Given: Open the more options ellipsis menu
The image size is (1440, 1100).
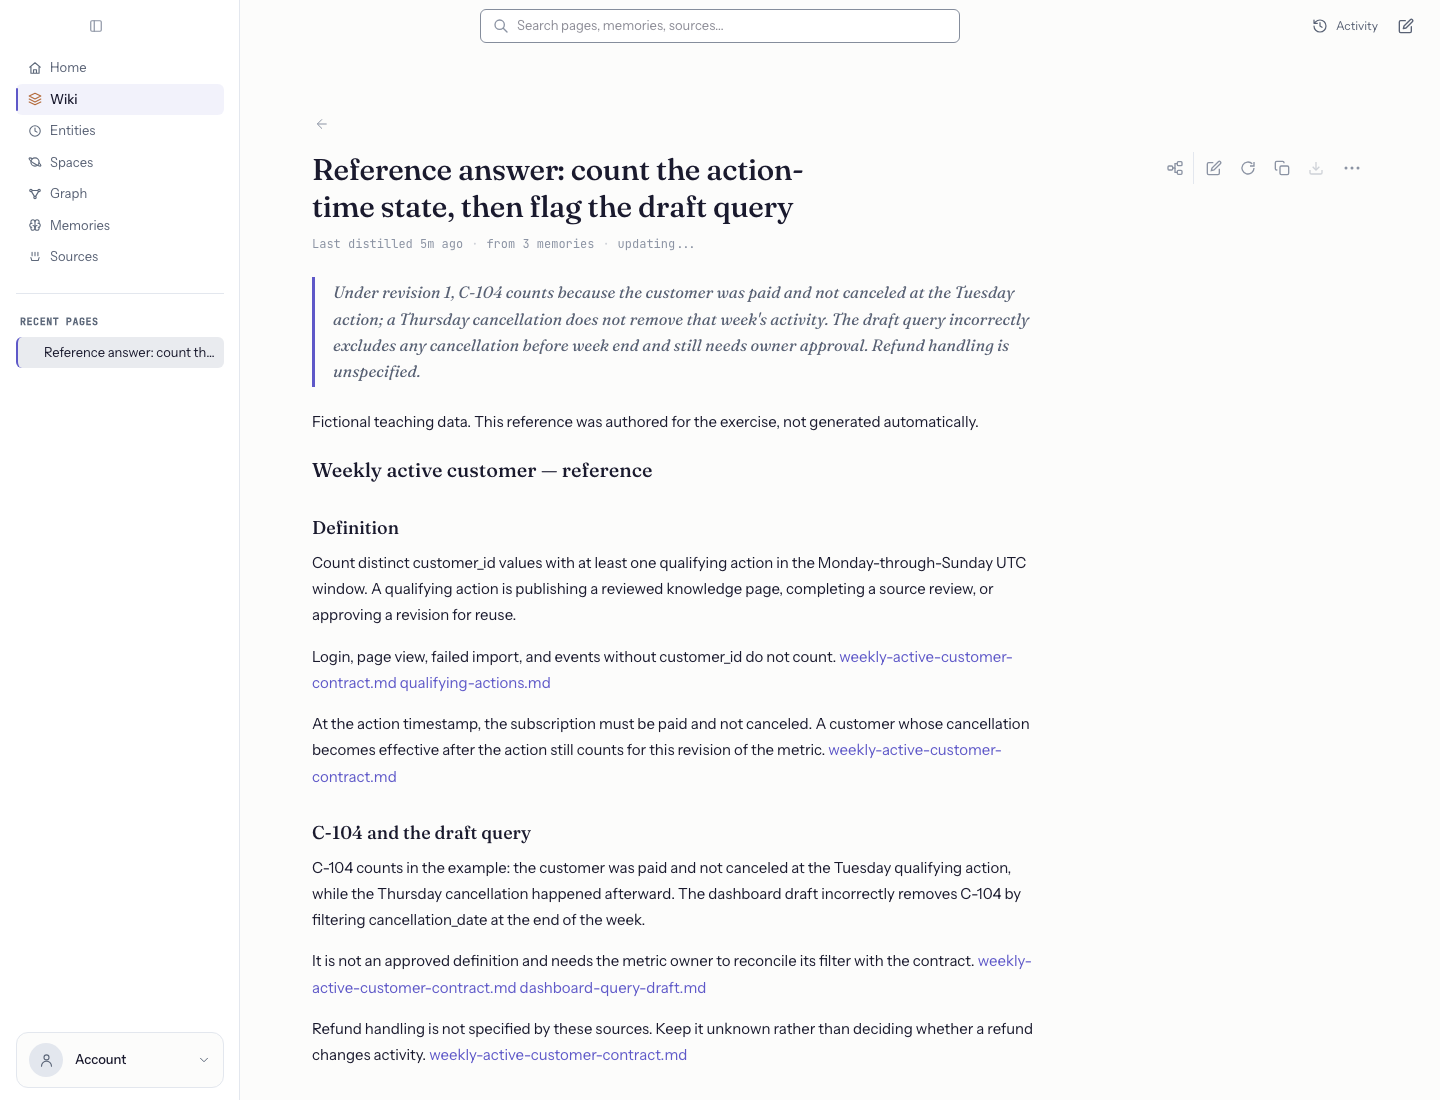Looking at the screenshot, I should [1352, 168].
